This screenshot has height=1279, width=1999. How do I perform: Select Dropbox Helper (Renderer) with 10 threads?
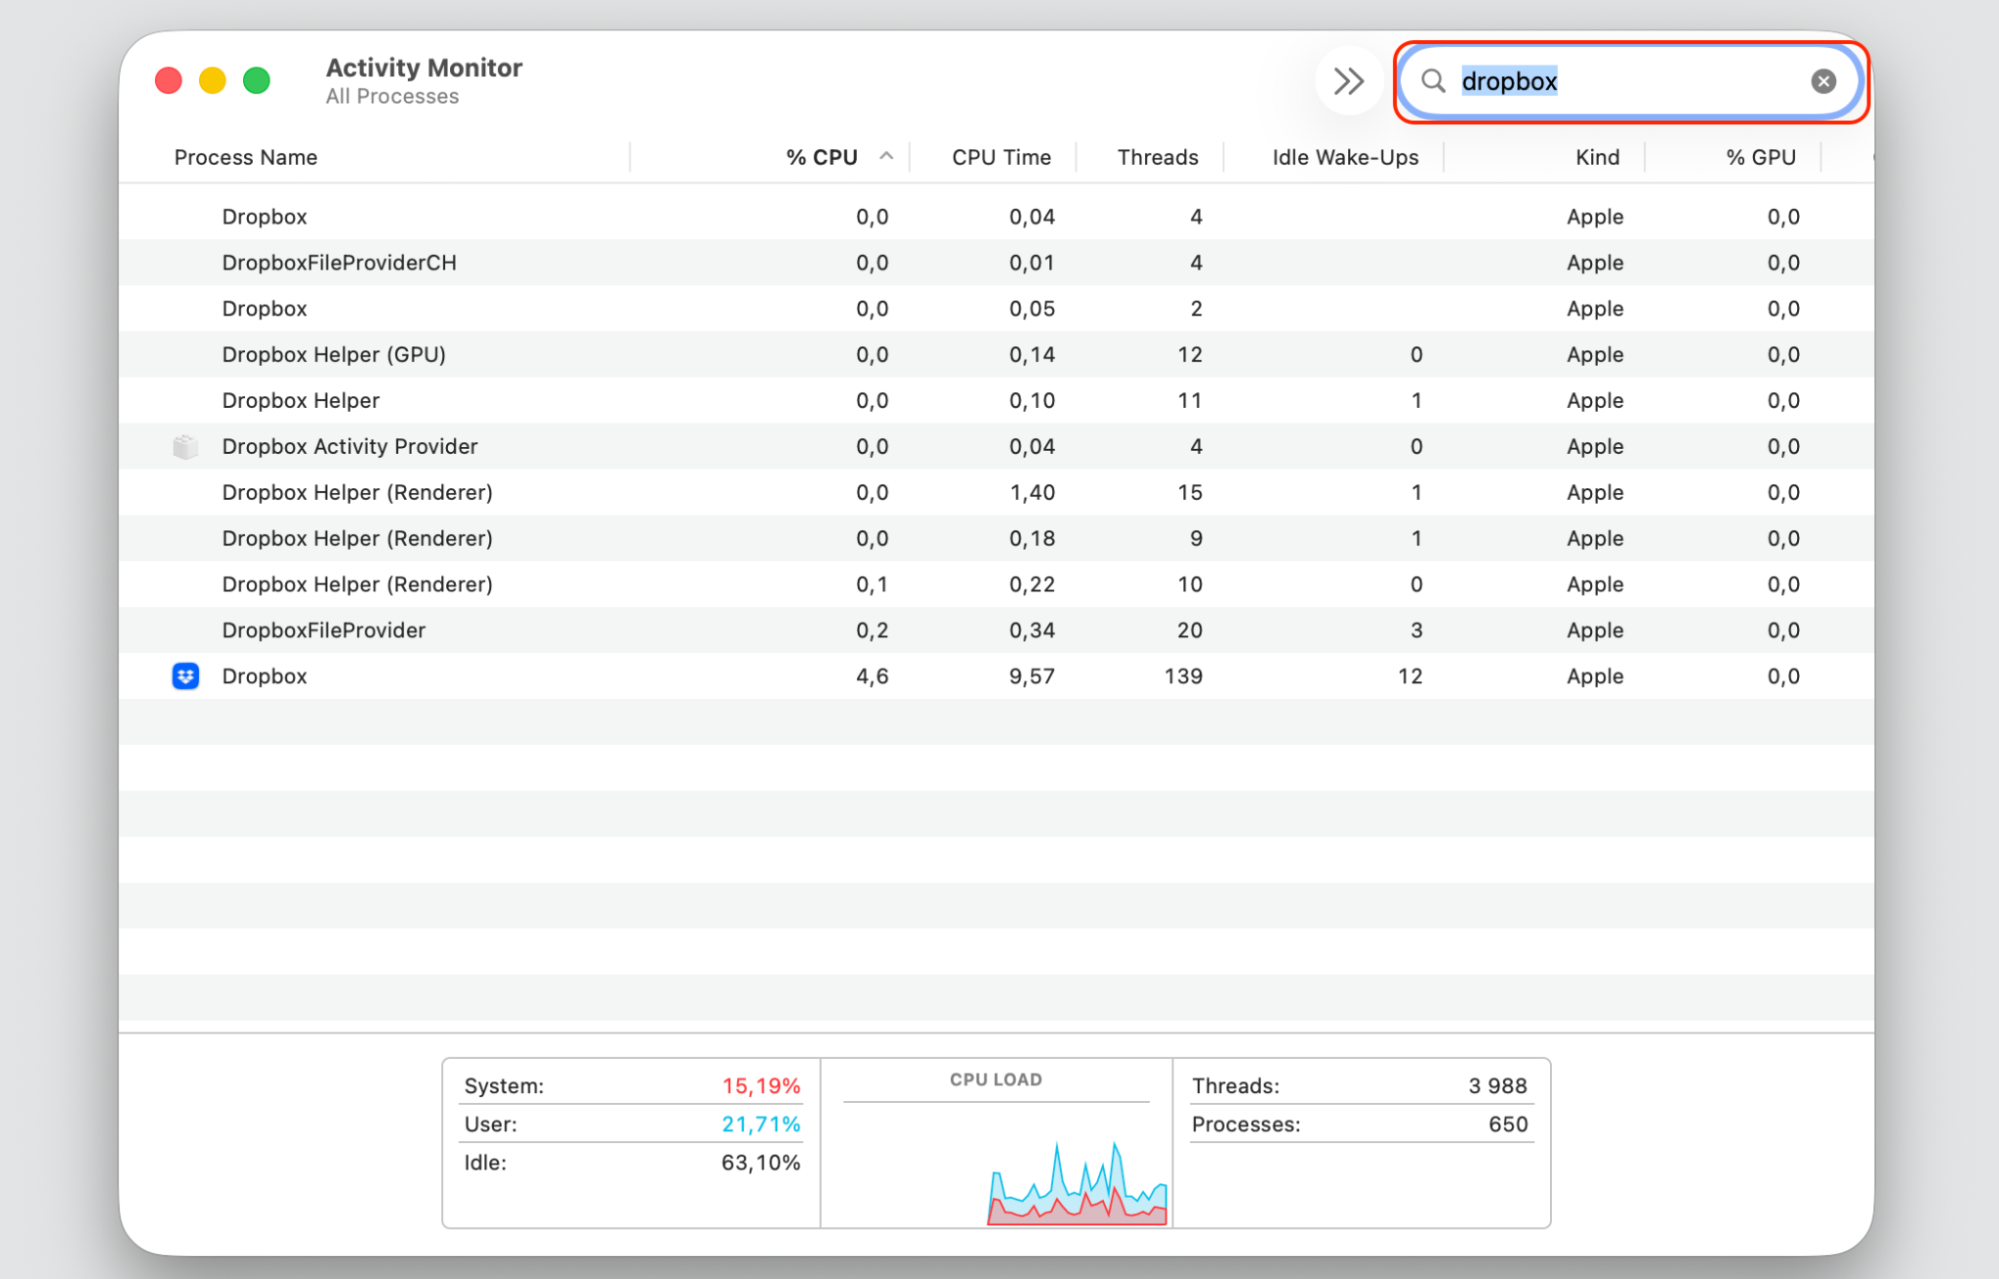pos(996,584)
